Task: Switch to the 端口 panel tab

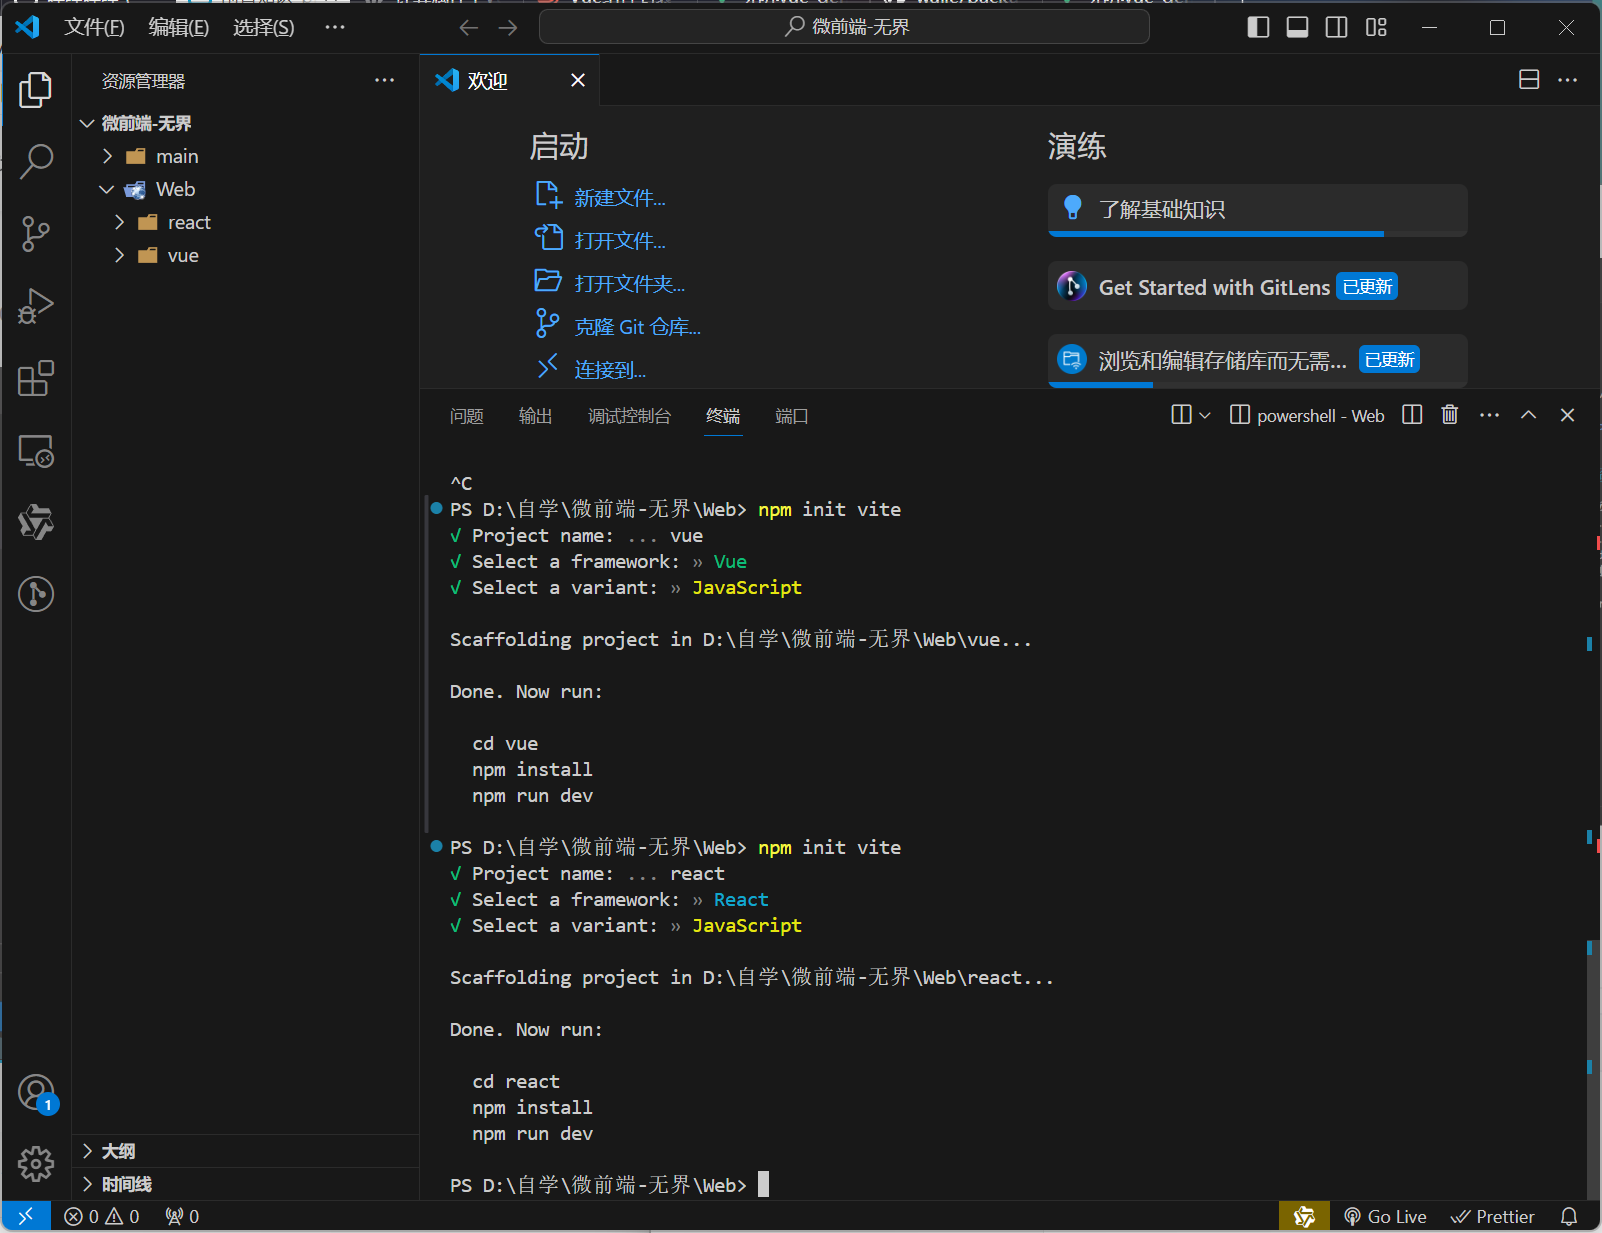Action: pyautogui.click(x=792, y=416)
